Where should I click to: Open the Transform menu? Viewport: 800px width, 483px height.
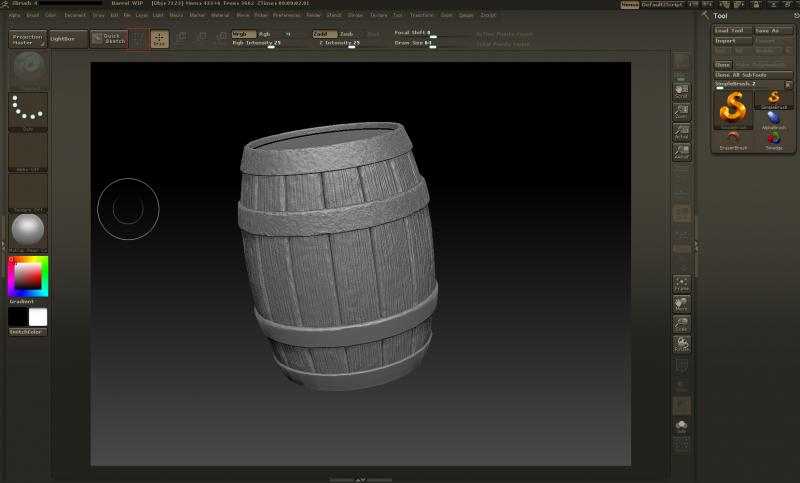click(421, 16)
